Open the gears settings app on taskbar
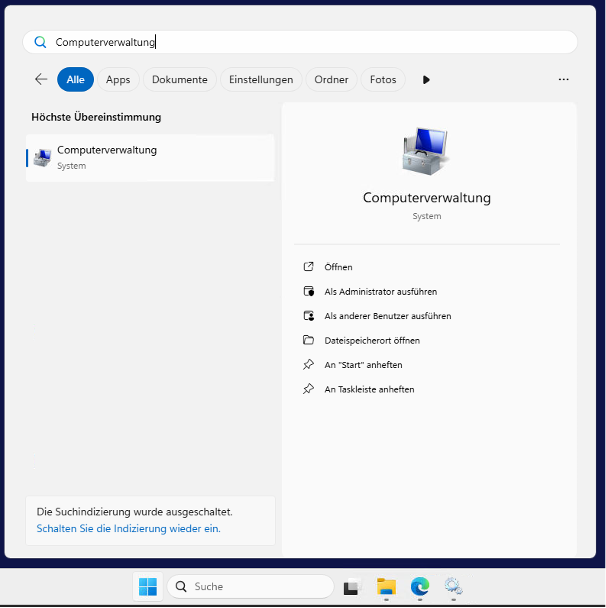Screen dimensions: 606x608 (453, 587)
